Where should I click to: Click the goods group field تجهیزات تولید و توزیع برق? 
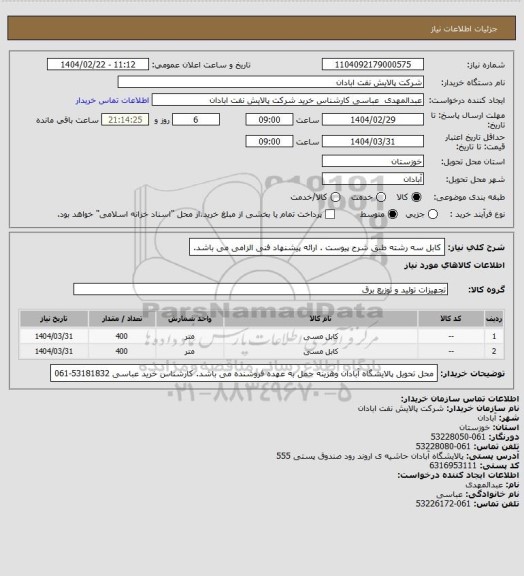click(260, 289)
